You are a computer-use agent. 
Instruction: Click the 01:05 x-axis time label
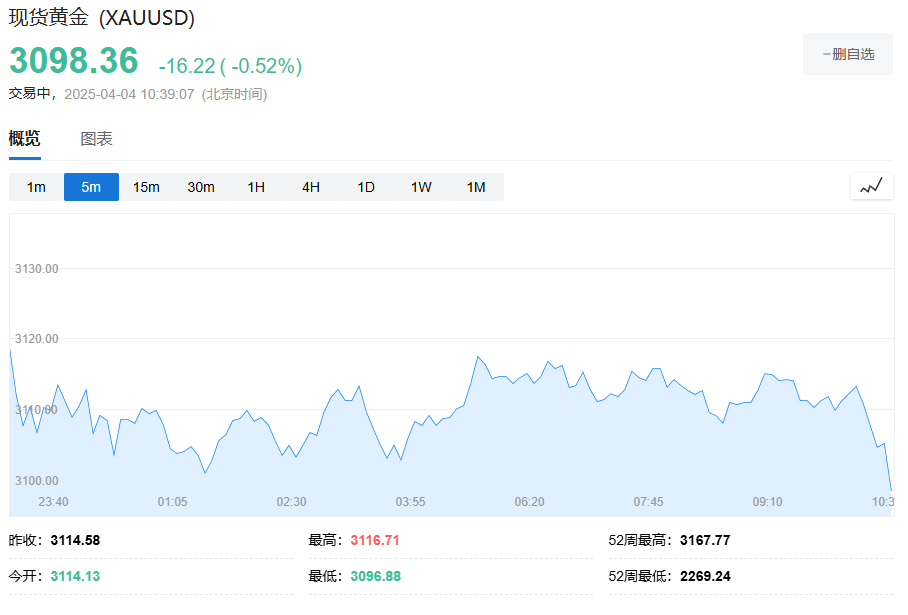pyautogui.click(x=173, y=501)
